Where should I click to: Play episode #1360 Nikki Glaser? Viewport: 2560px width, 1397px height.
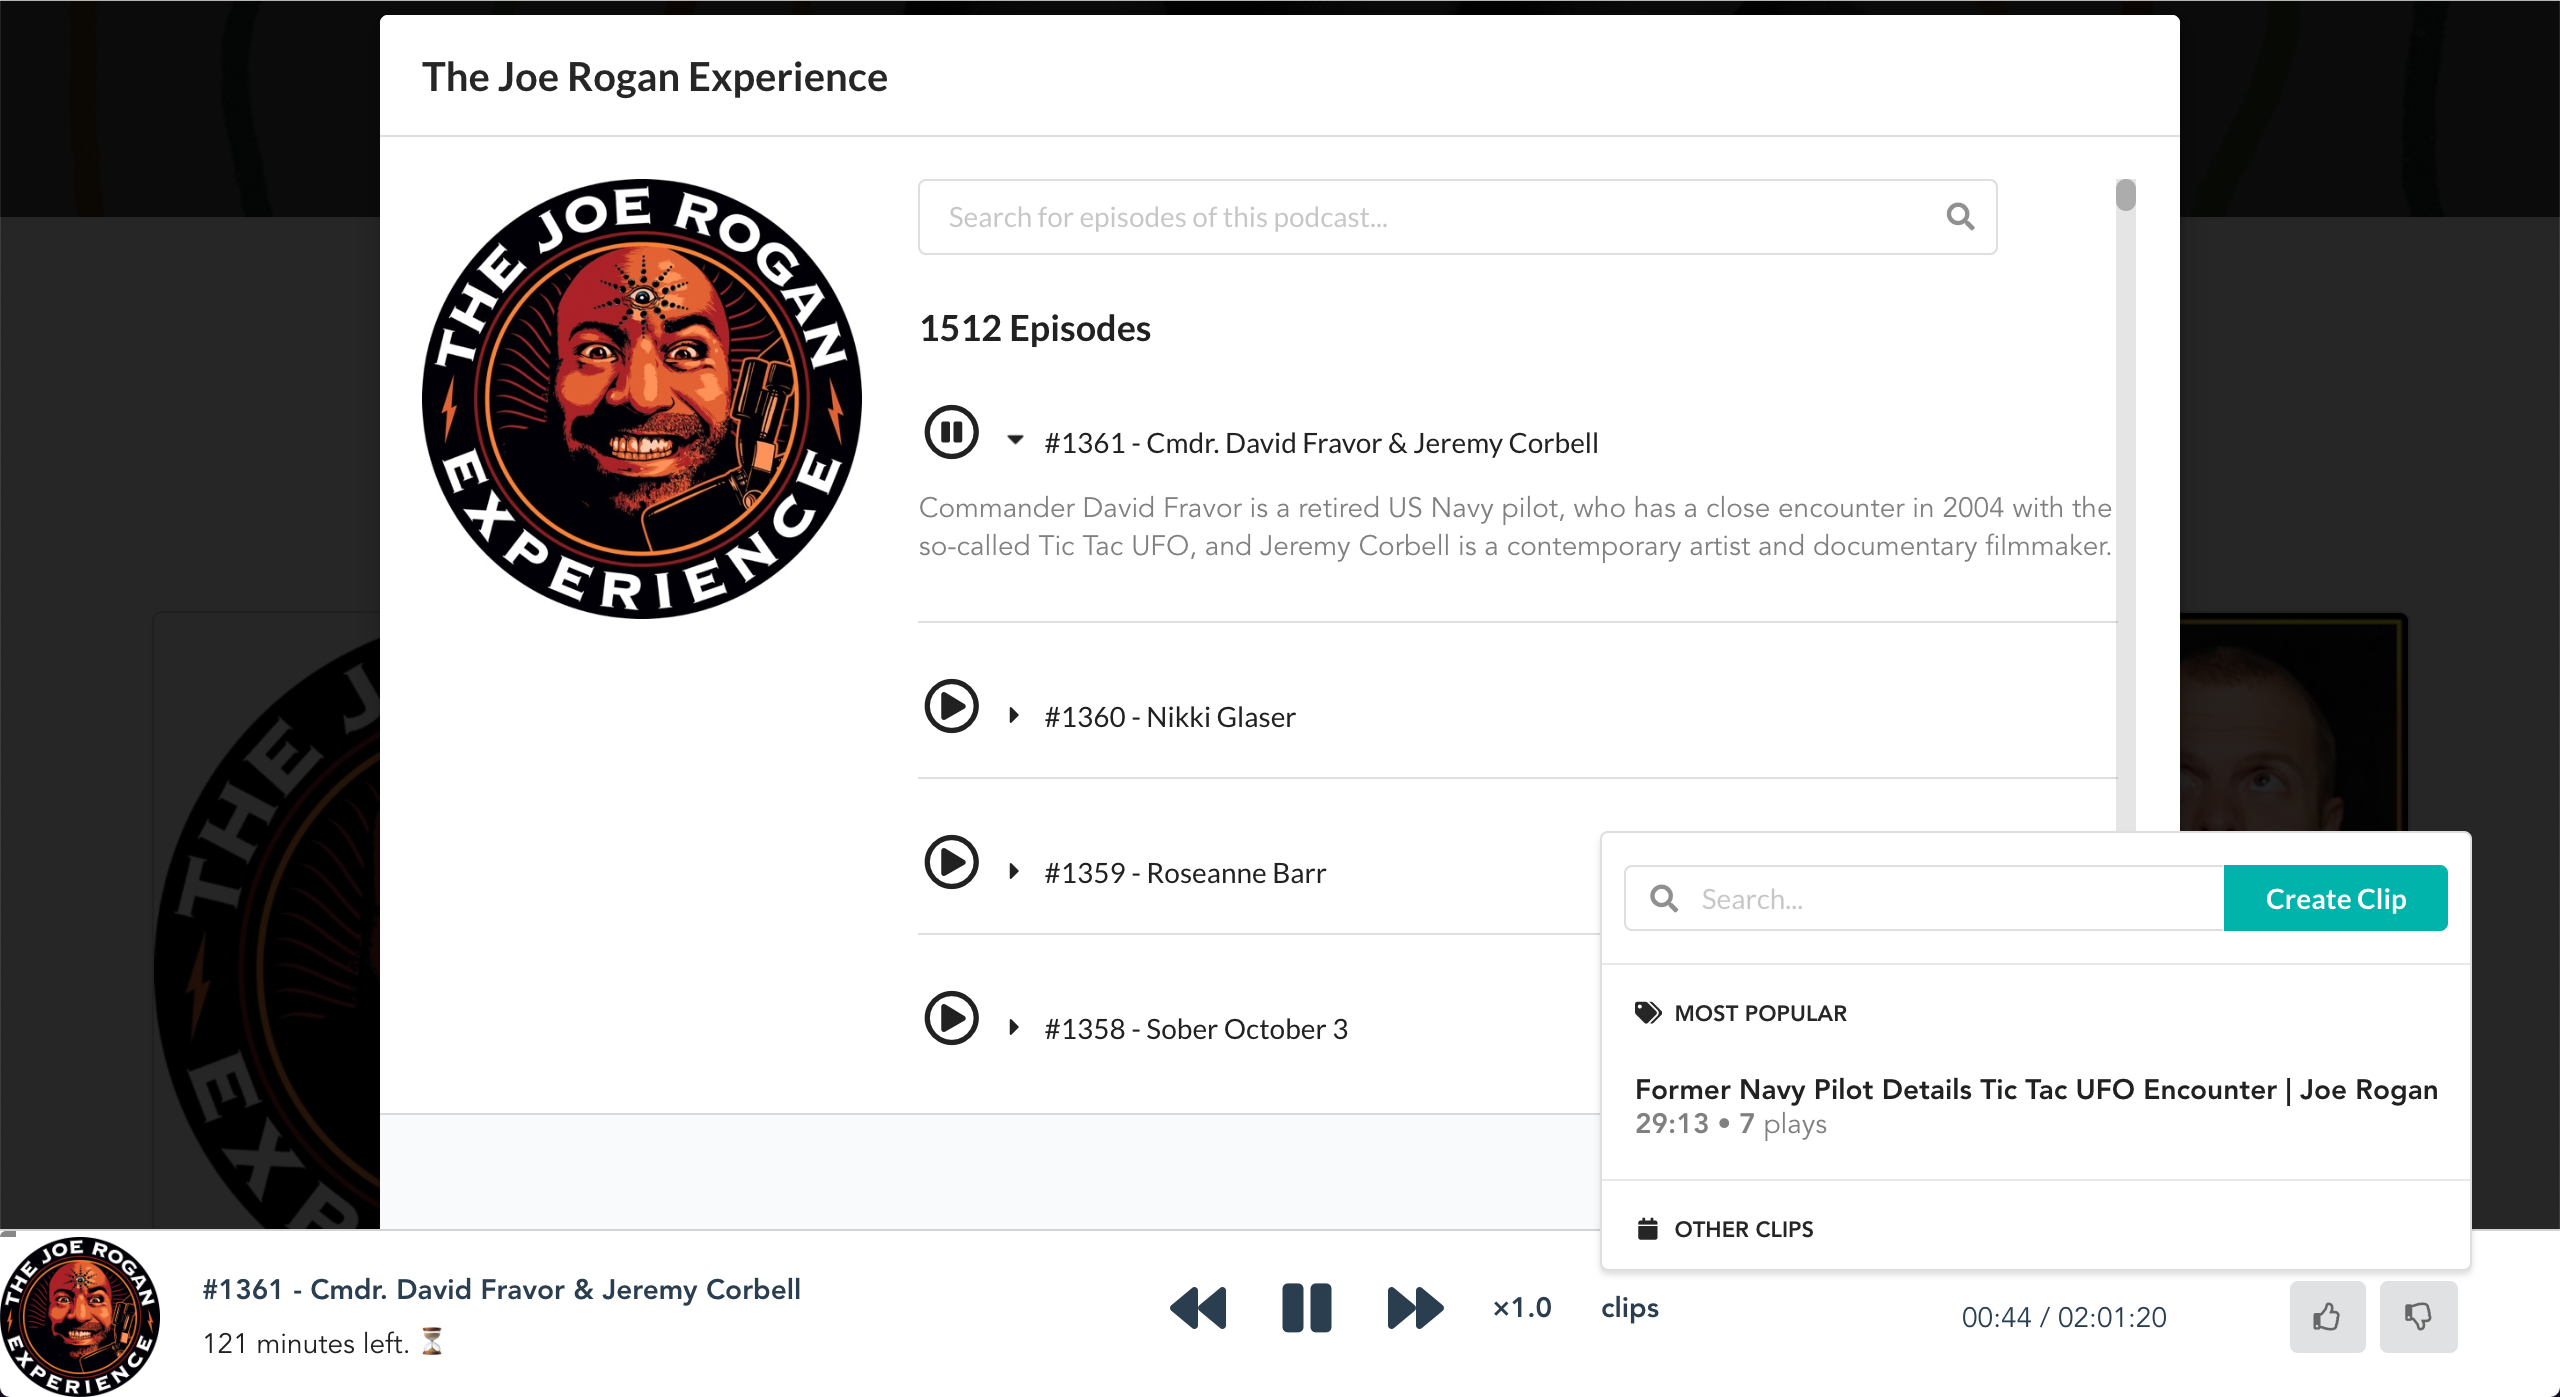[951, 707]
